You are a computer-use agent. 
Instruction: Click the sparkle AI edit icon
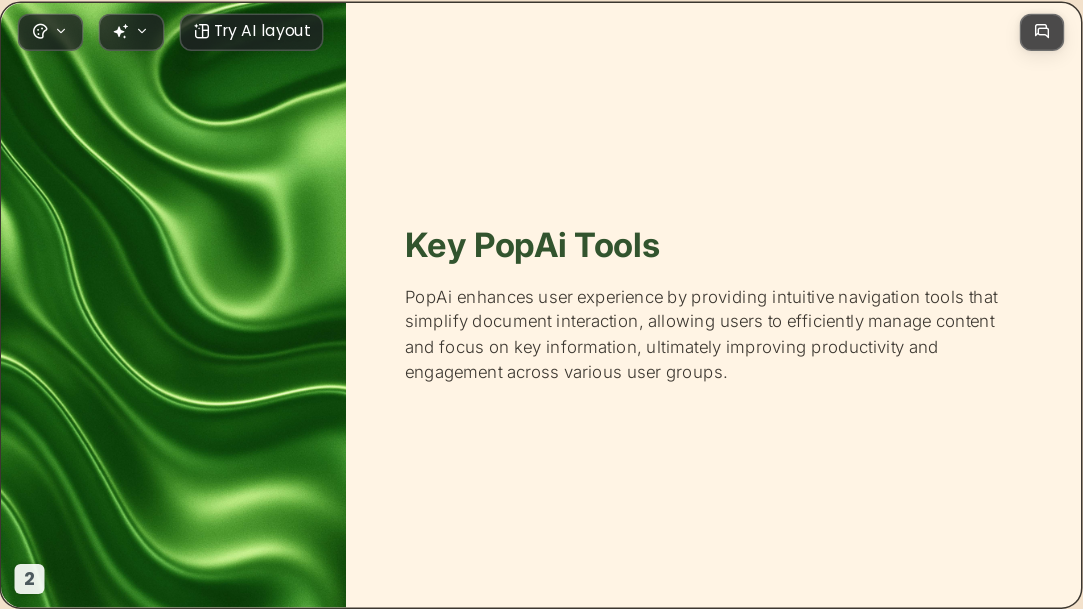pyautogui.click(x=120, y=32)
